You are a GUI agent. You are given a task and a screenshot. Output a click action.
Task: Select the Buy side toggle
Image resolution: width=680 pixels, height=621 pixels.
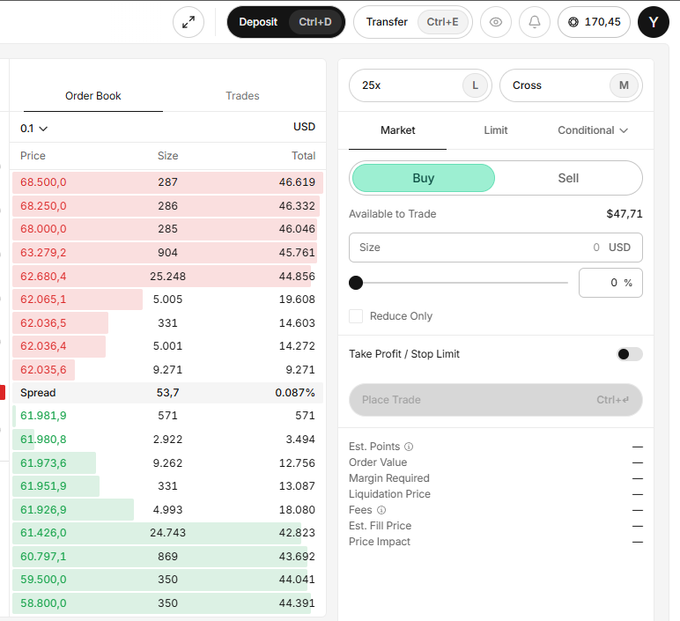tap(423, 178)
